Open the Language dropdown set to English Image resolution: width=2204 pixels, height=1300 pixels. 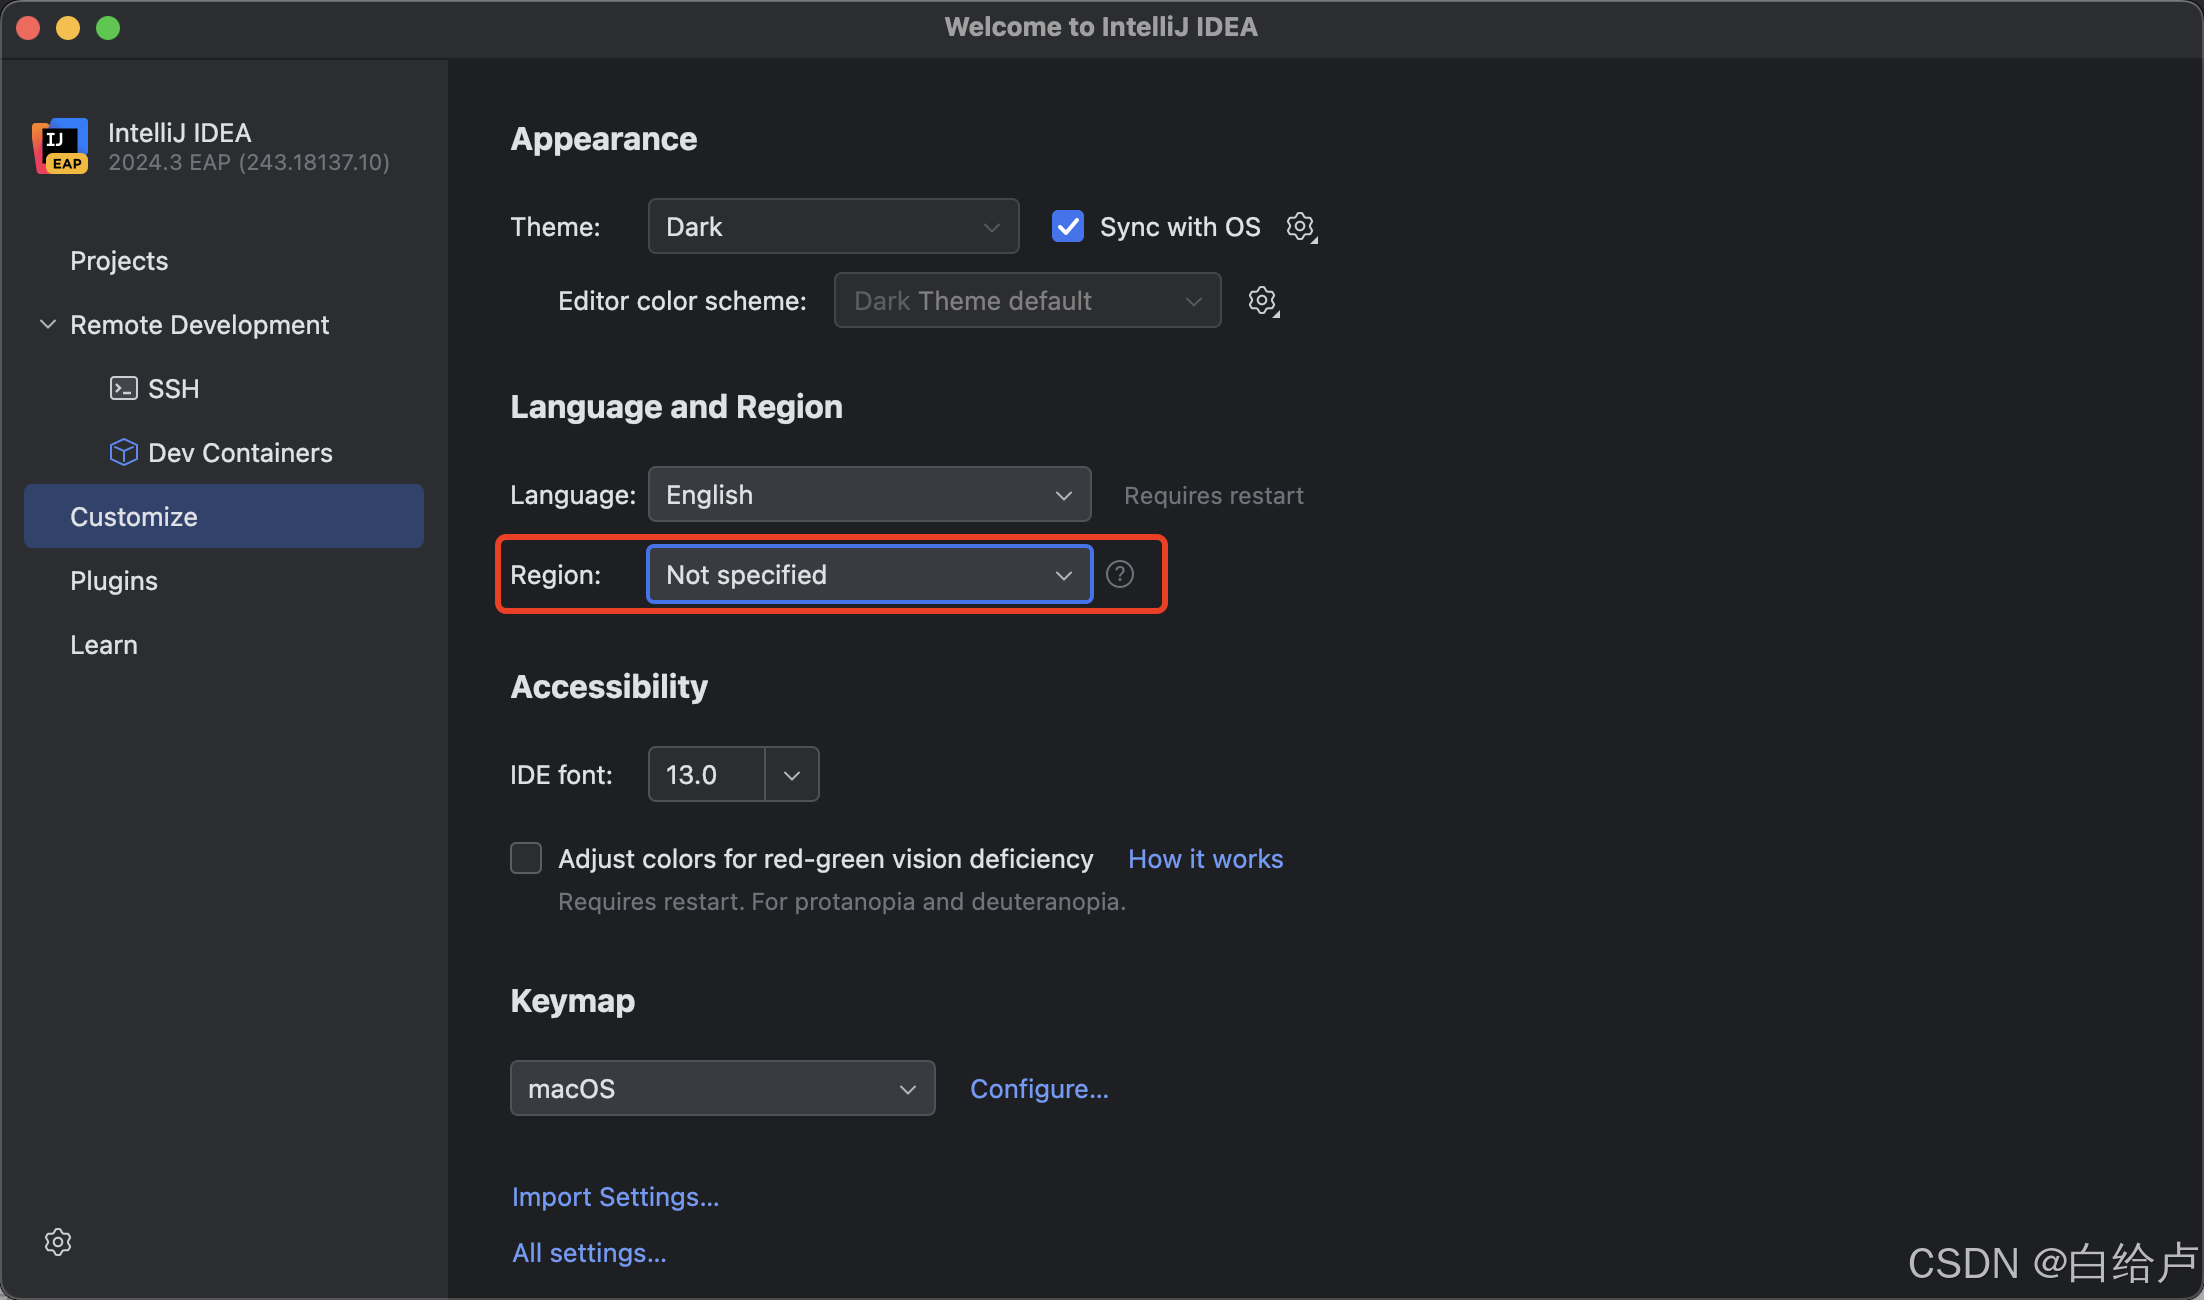pos(868,494)
